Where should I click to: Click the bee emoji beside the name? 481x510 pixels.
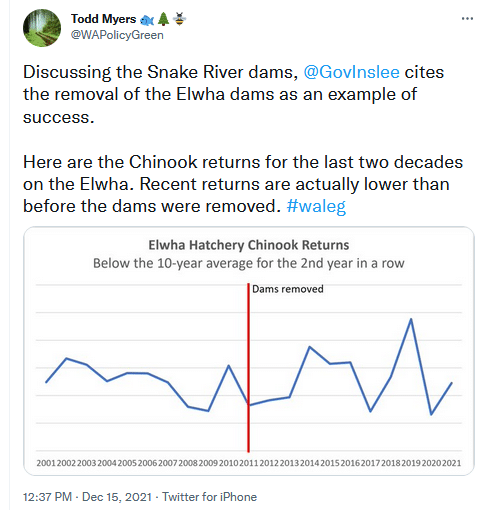point(179,19)
